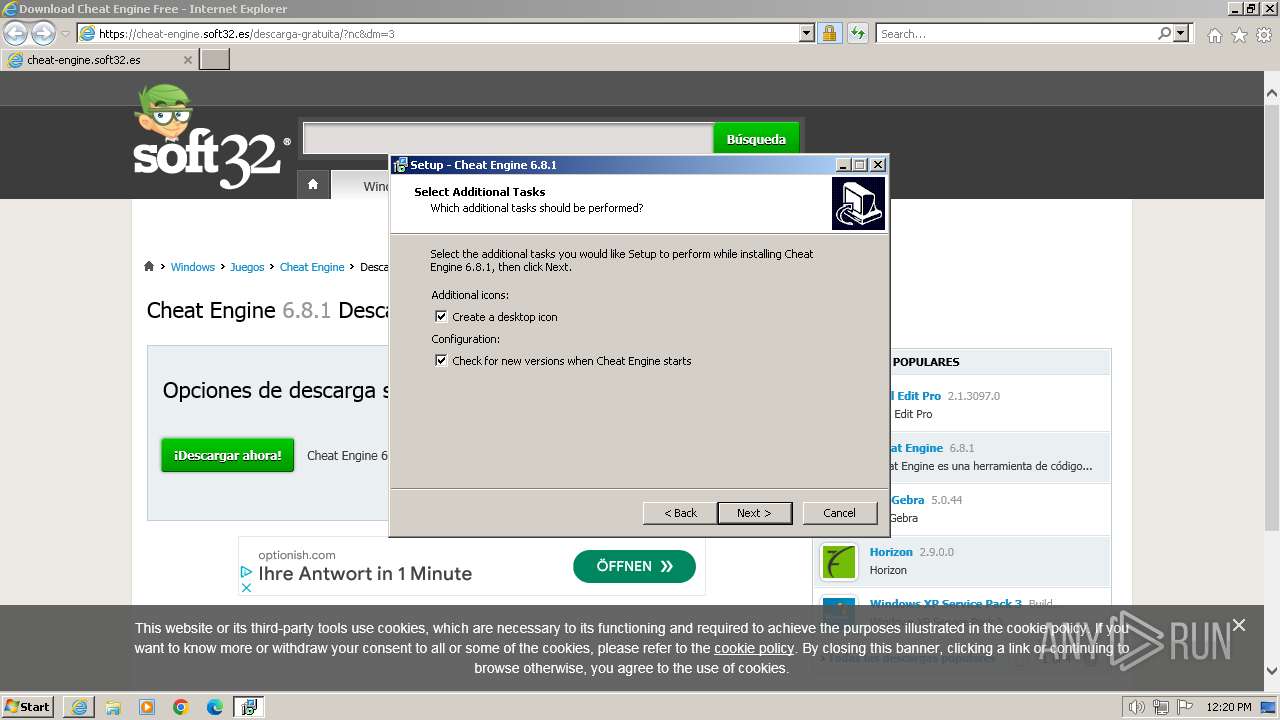Open the browser Home icon
This screenshot has height=720, width=1280.
tap(1214, 35)
